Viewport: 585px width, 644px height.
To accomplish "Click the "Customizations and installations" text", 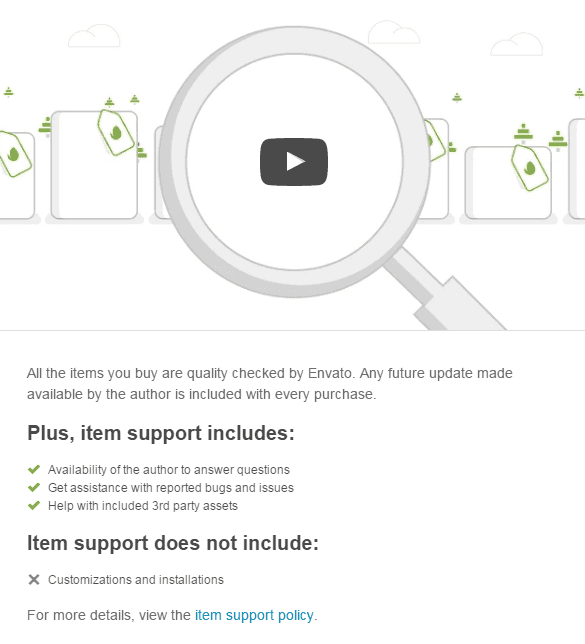I will [x=136, y=580].
